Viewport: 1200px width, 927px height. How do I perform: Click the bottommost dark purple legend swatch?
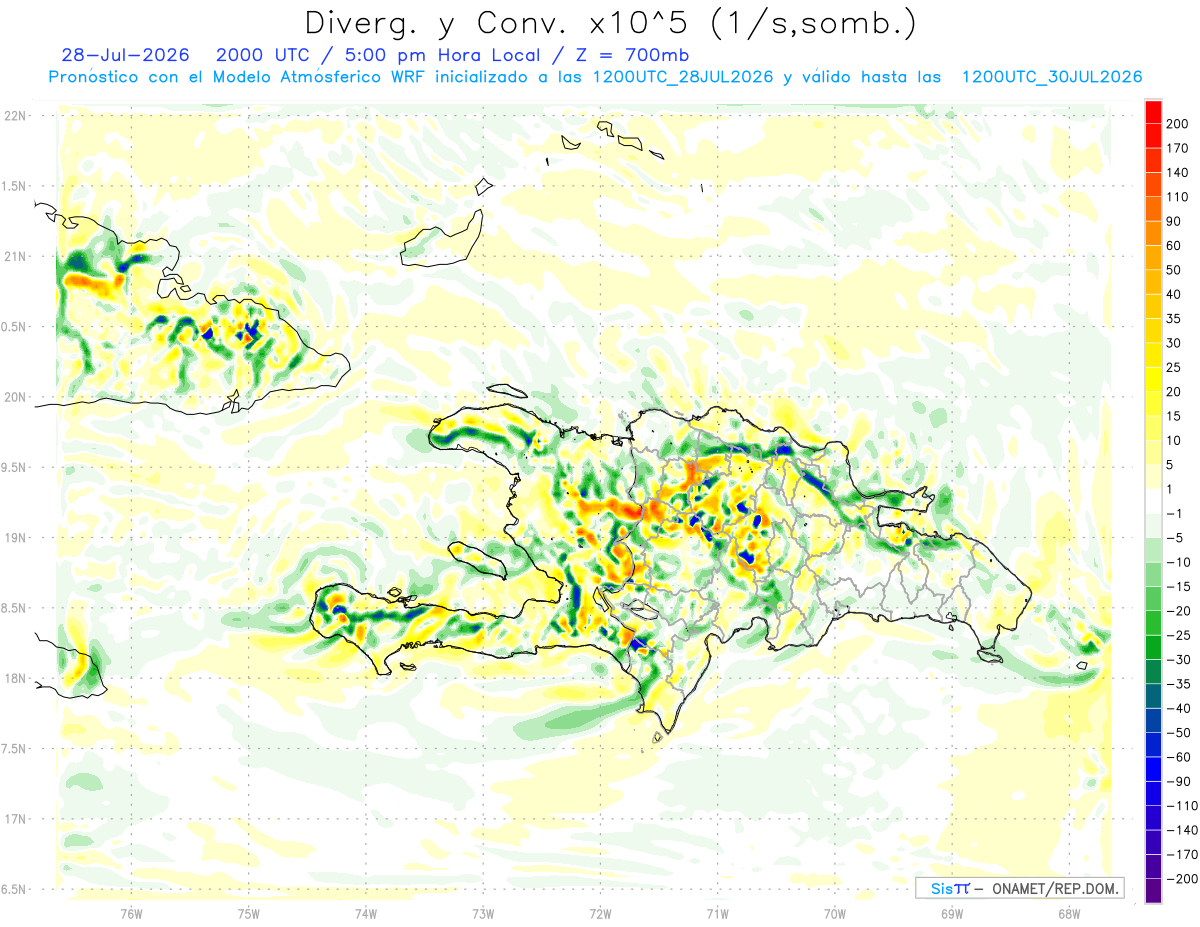pos(1153,890)
